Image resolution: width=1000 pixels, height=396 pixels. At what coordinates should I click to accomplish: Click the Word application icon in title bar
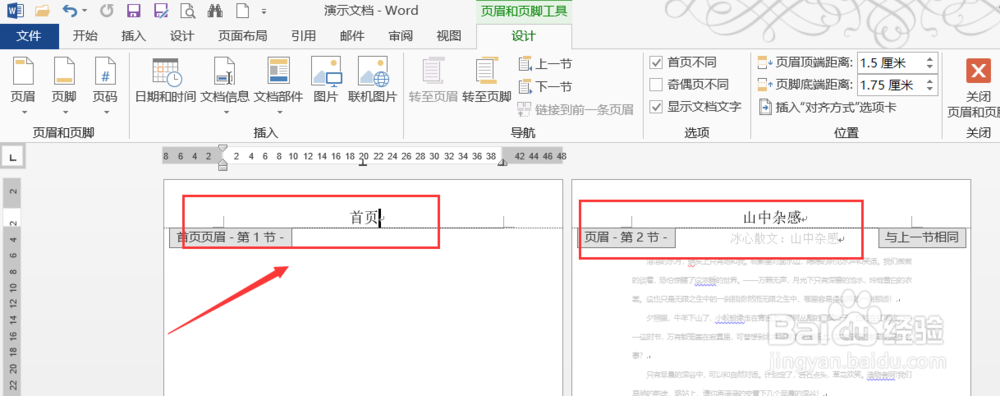point(15,10)
